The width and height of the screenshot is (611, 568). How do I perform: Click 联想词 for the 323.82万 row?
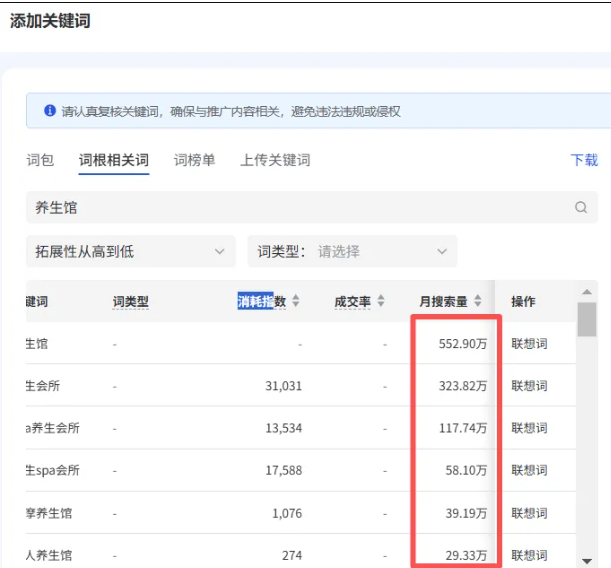click(x=529, y=386)
